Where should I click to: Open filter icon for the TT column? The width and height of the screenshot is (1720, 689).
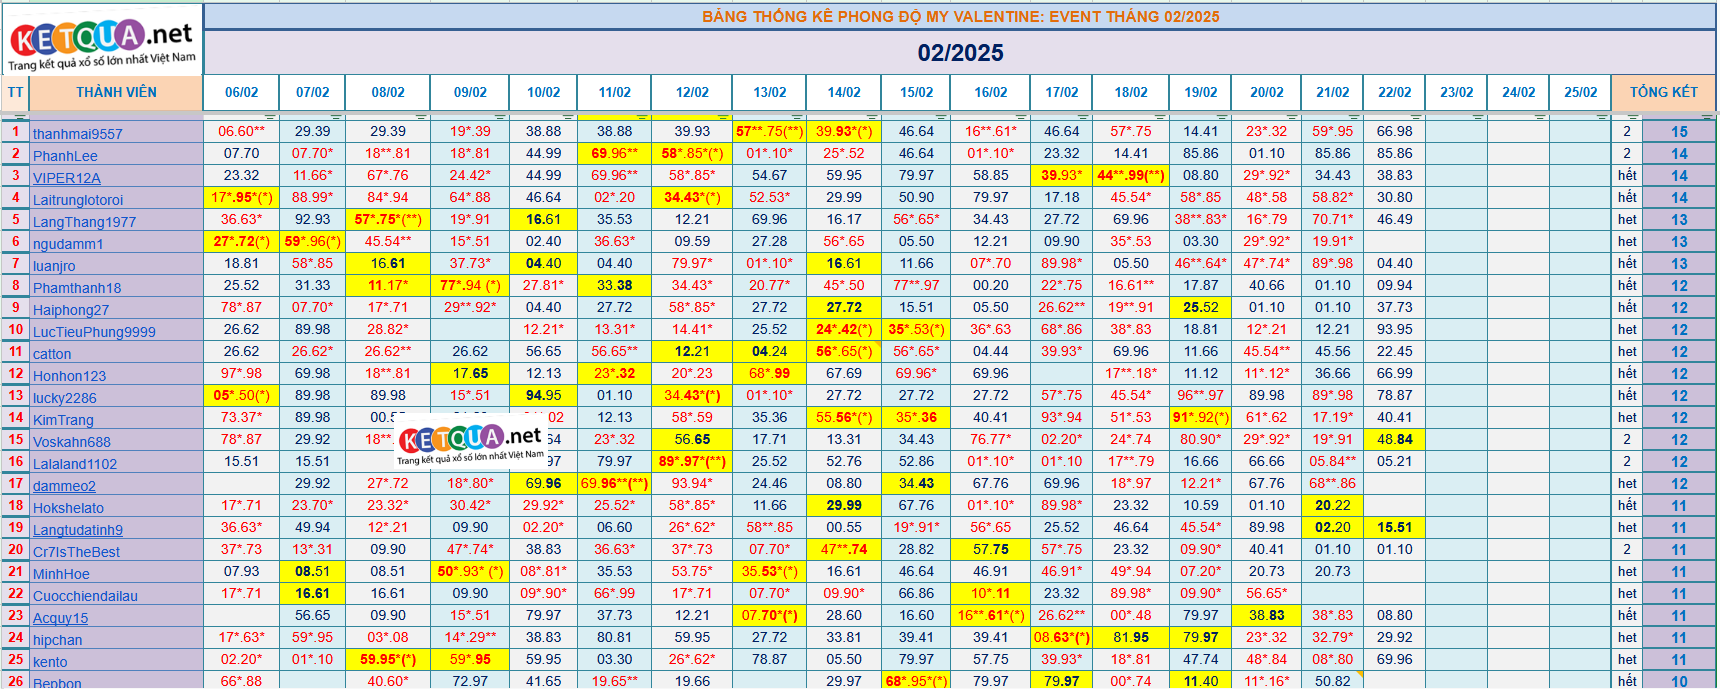pyautogui.click(x=21, y=117)
